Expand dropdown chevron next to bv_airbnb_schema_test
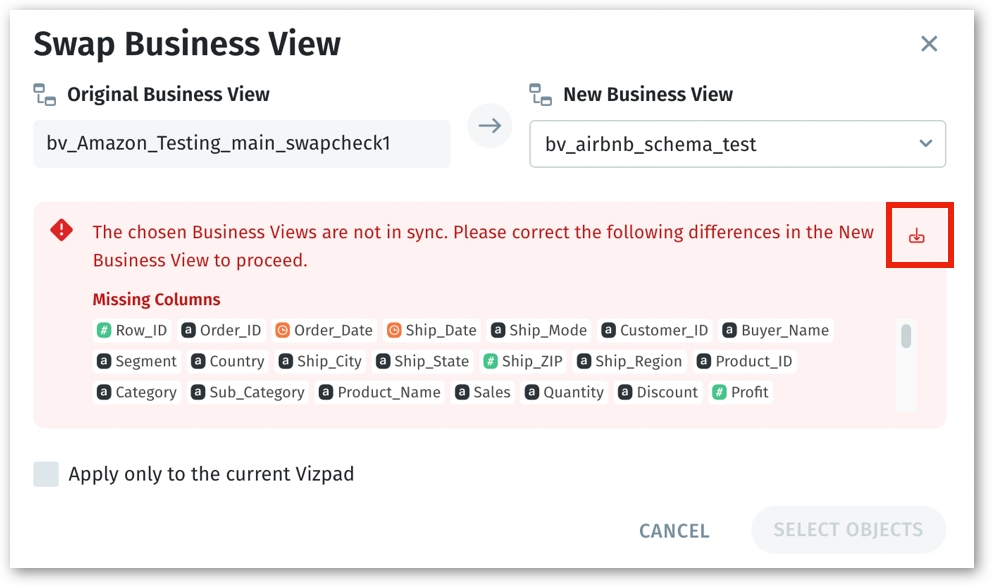This screenshot has width=992, height=586. (926, 144)
